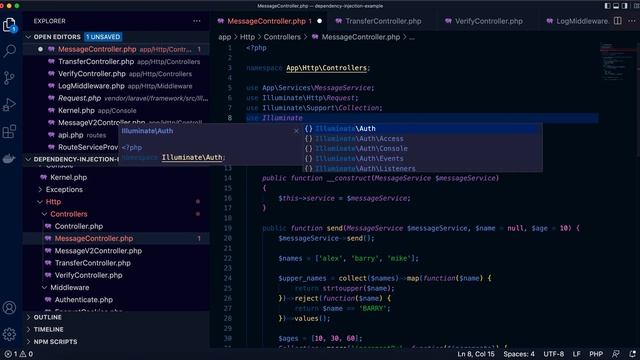The width and height of the screenshot is (640, 360).
Task: Click the unsaved dot beside MessageController.php in Open Editors
Action: (40, 49)
